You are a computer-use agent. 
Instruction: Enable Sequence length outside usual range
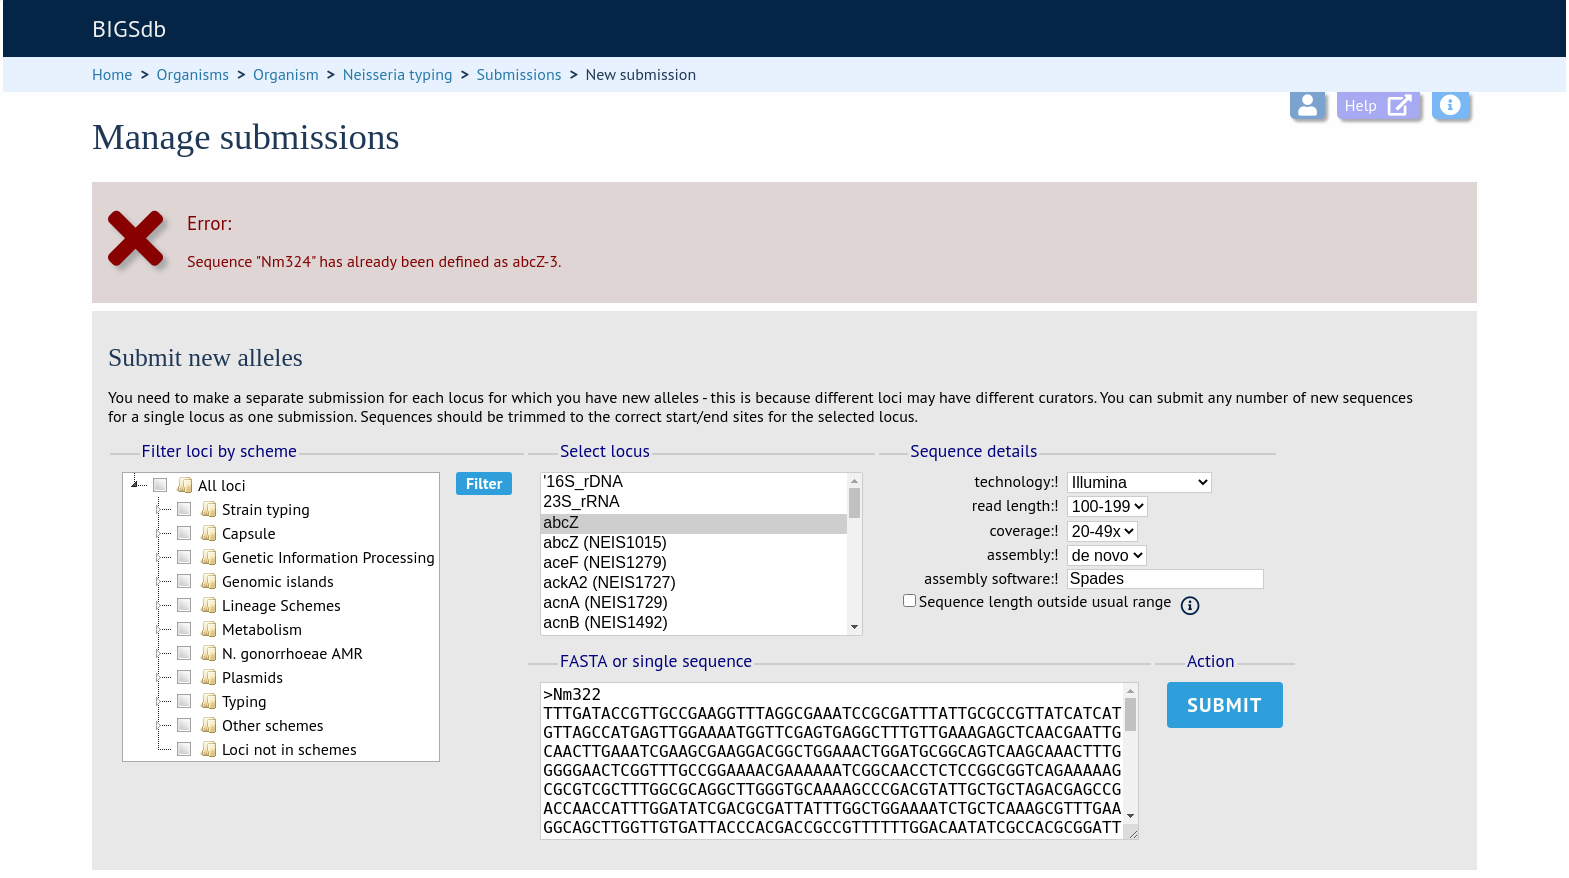pos(909,601)
